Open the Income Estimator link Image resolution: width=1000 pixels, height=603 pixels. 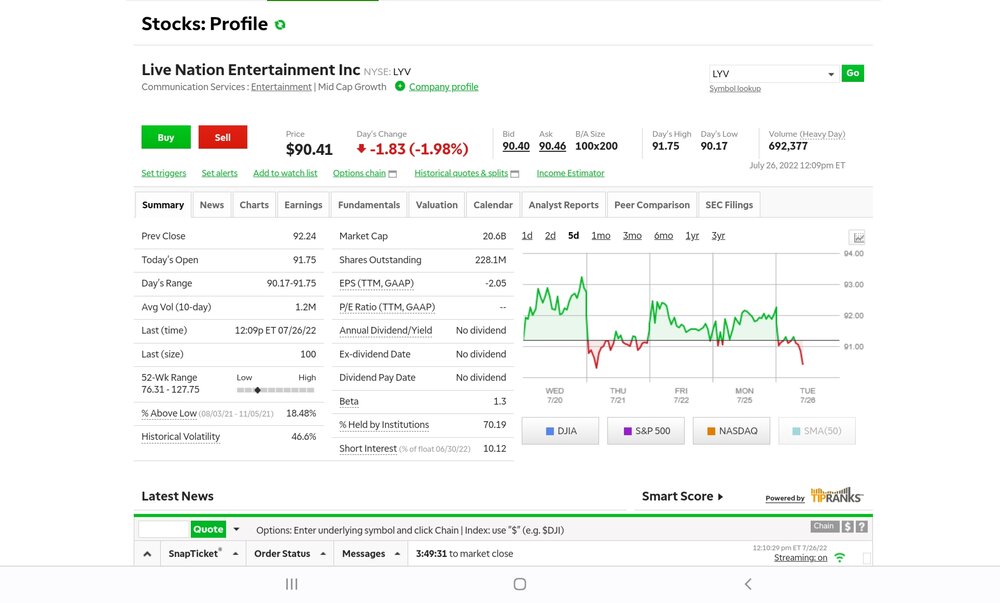click(570, 173)
